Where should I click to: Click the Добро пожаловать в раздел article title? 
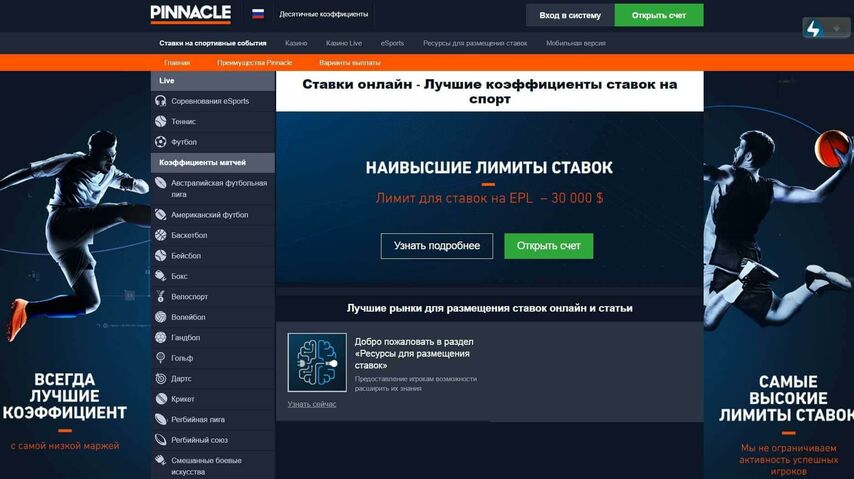(414, 354)
